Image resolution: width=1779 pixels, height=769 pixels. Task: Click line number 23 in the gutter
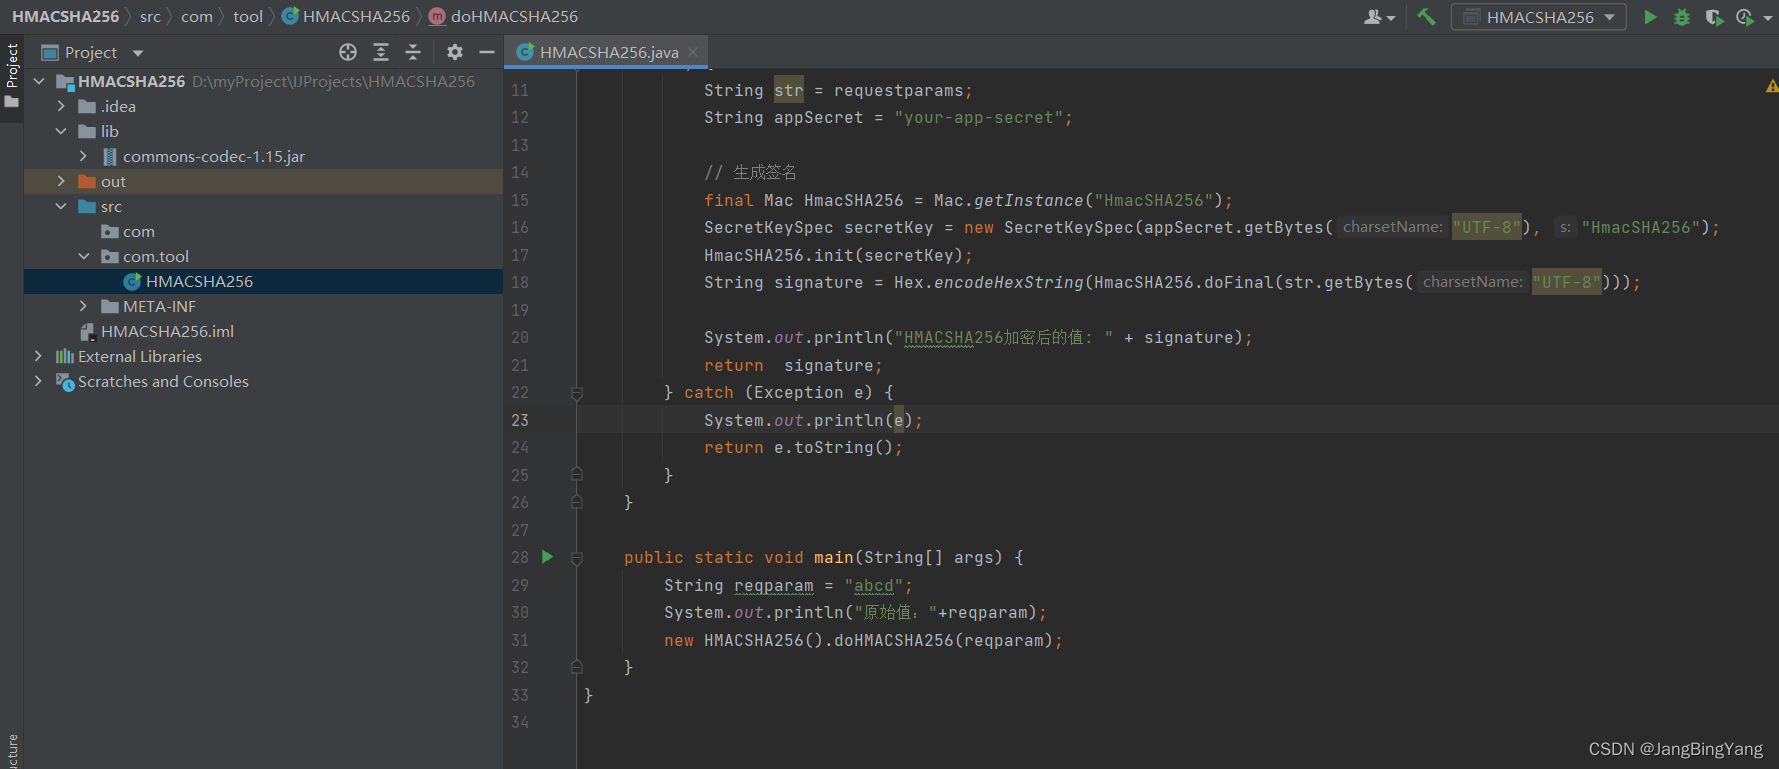pyautogui.click(x=520, y=420)
